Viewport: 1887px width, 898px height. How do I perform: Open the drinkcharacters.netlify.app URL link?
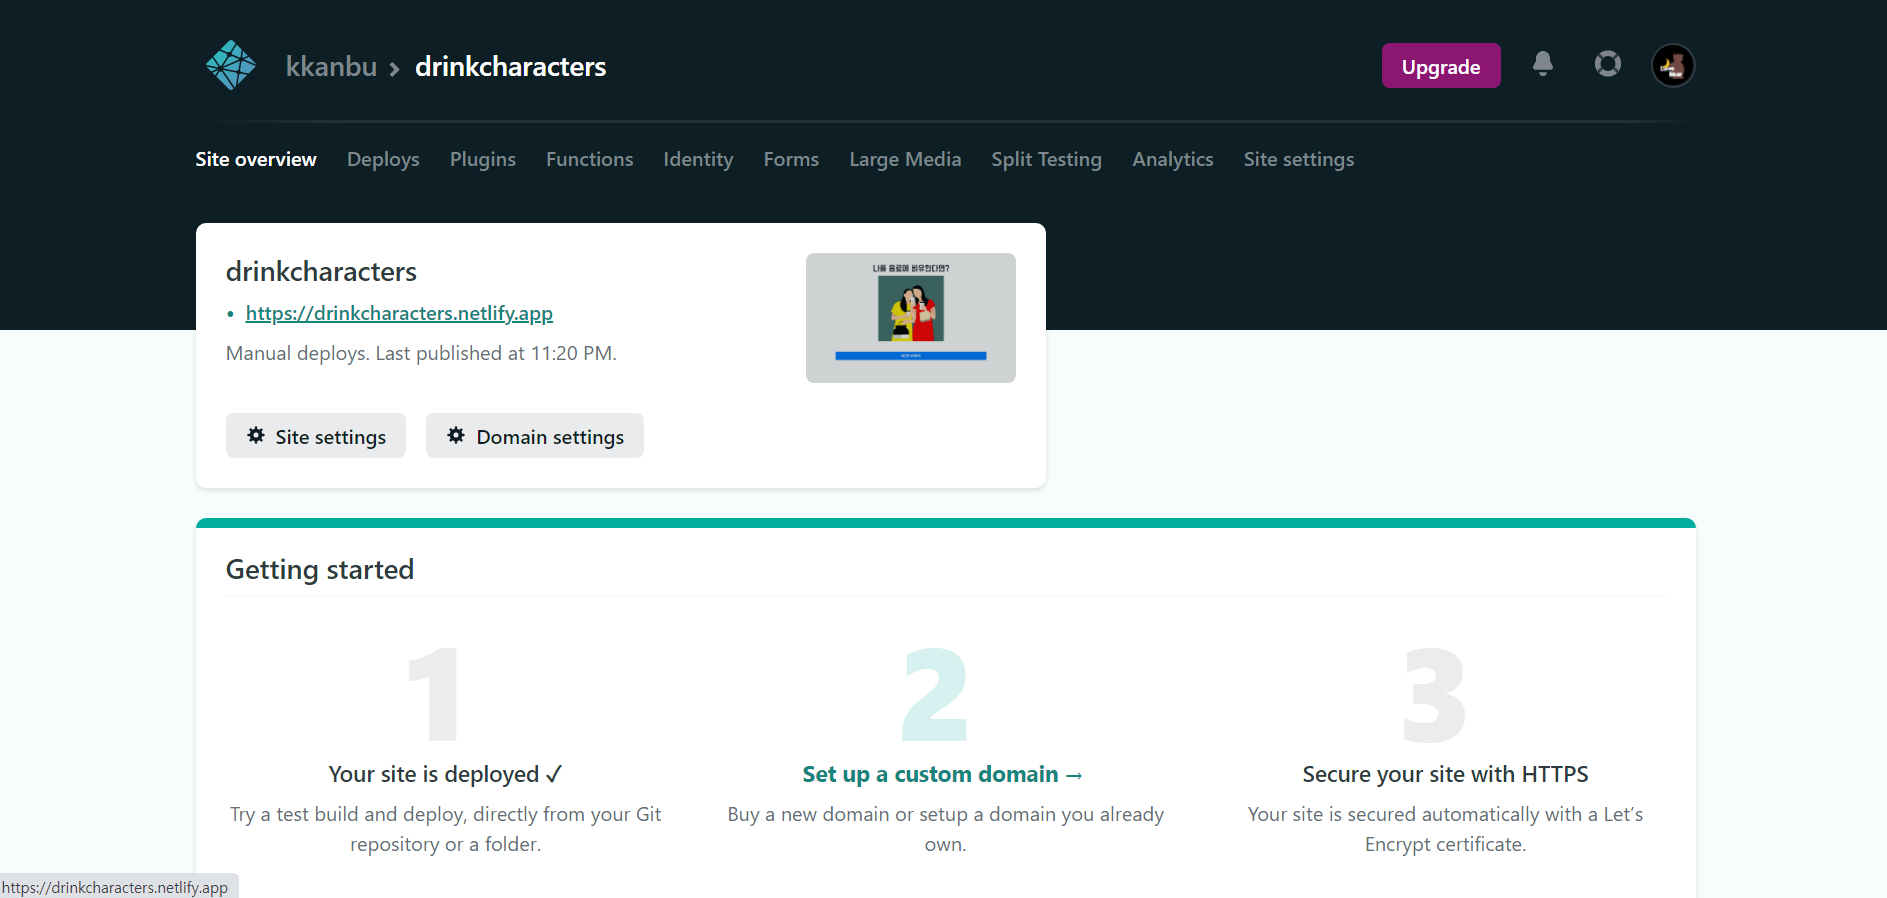pyautogui.click(x=399, y=313)
